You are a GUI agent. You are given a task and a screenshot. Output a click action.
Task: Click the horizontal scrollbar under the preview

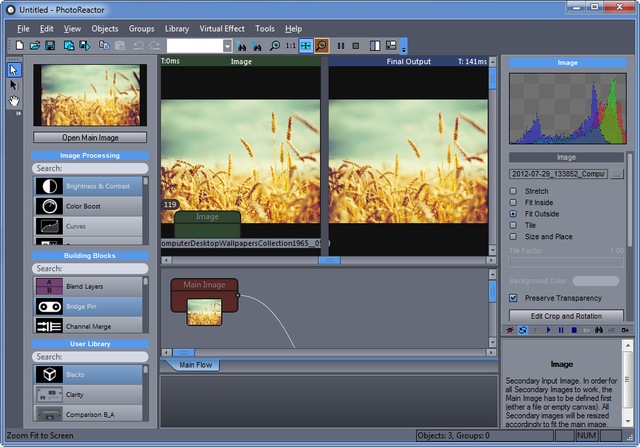(328, 259)
